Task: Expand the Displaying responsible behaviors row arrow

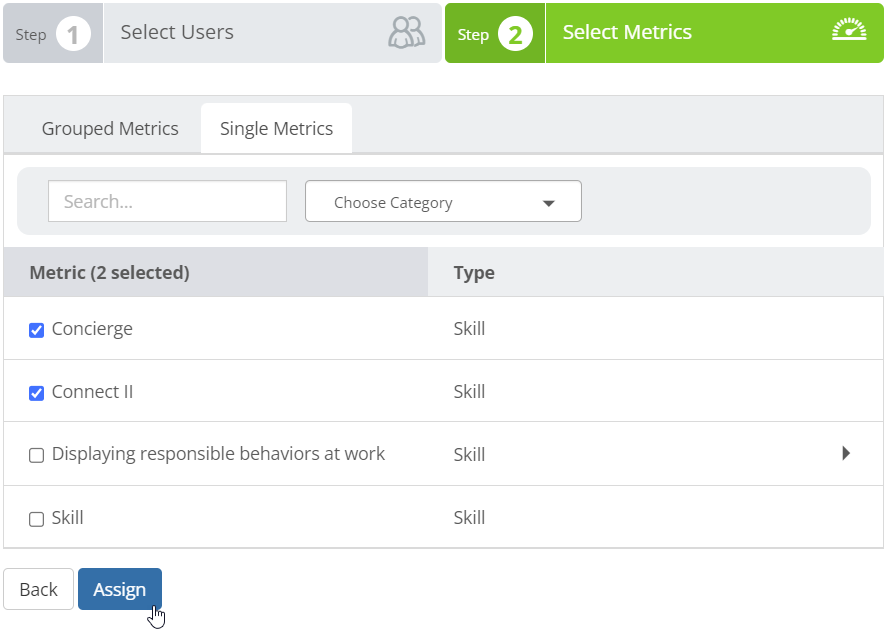Action: [846, 453]
